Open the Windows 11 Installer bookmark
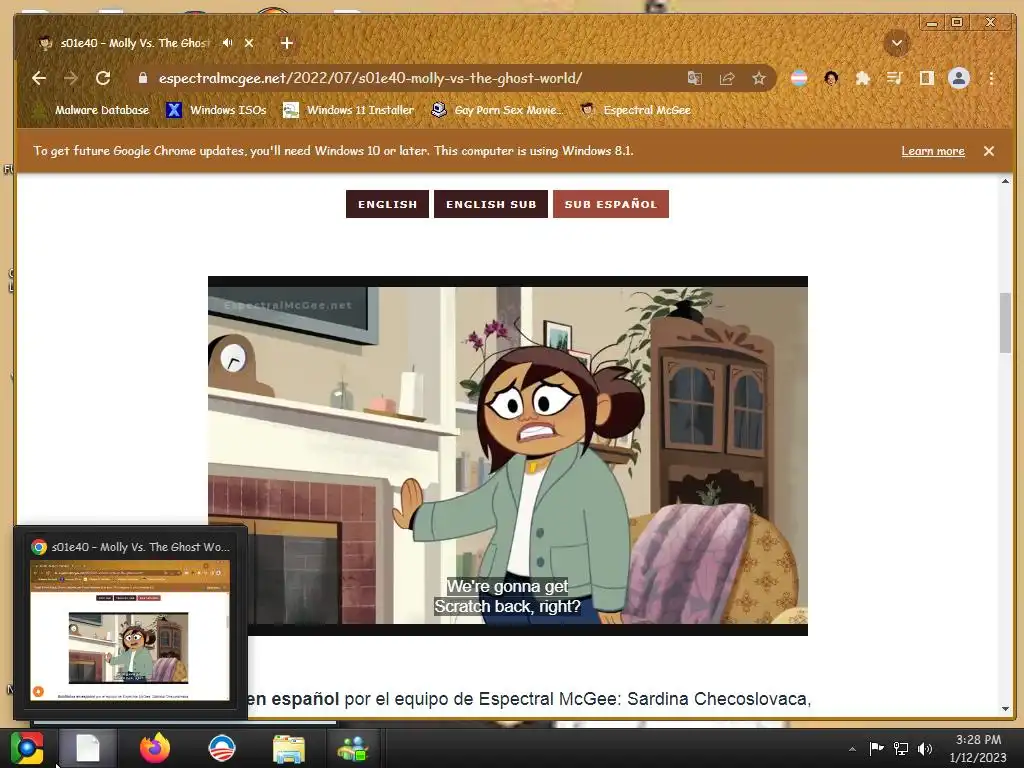Screen dimensions: 1024x768 348,110
